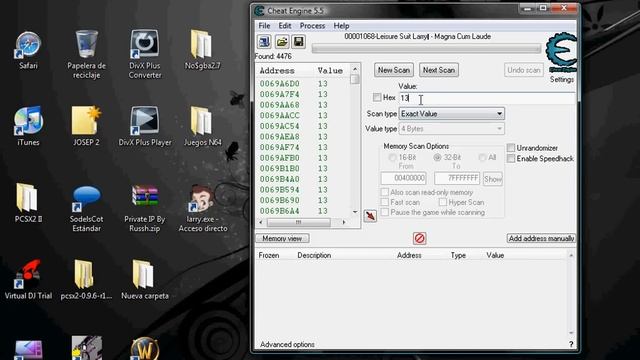Click the scan progress bar
The image size is (640, 360).
click(x=427, y=49)
